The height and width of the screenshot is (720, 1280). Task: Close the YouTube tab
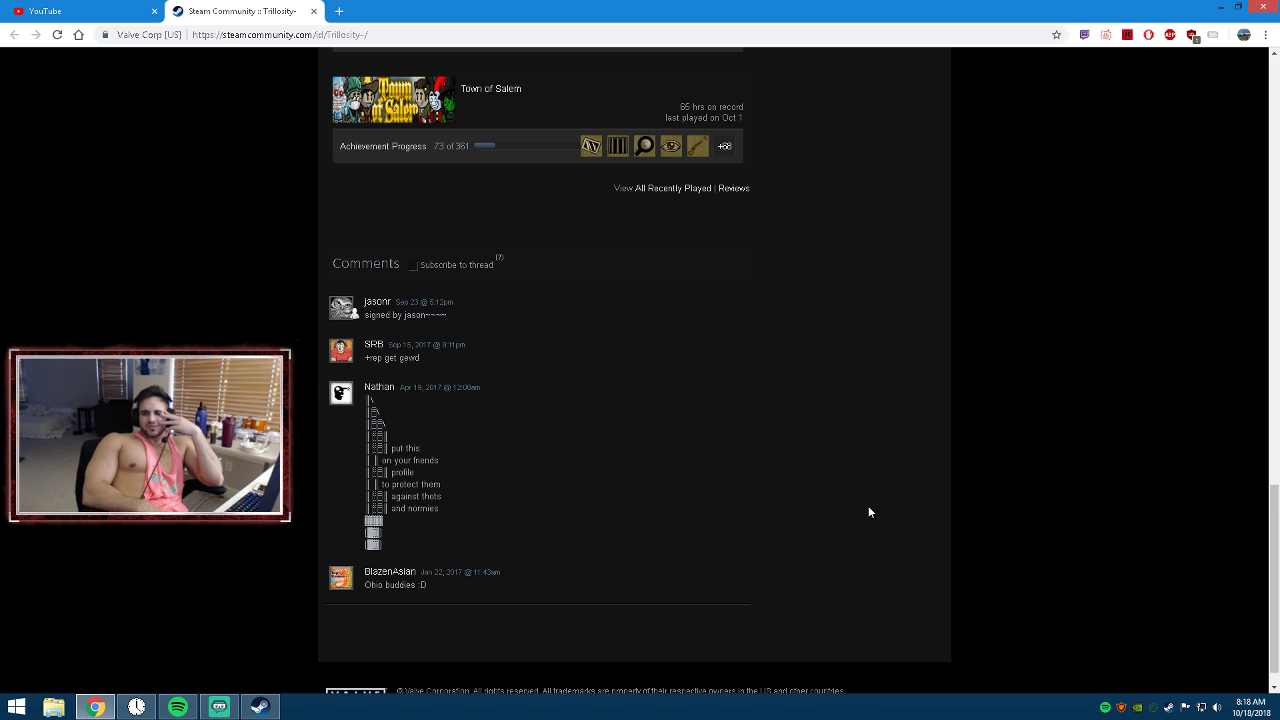[x=155, y=11]
